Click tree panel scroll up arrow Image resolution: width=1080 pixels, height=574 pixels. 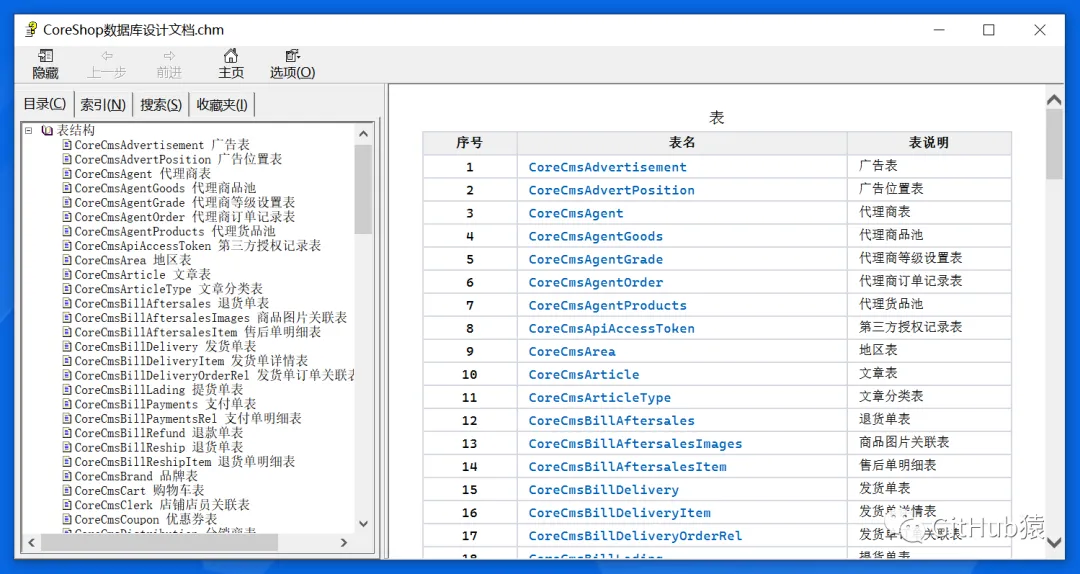click(364, 134)
